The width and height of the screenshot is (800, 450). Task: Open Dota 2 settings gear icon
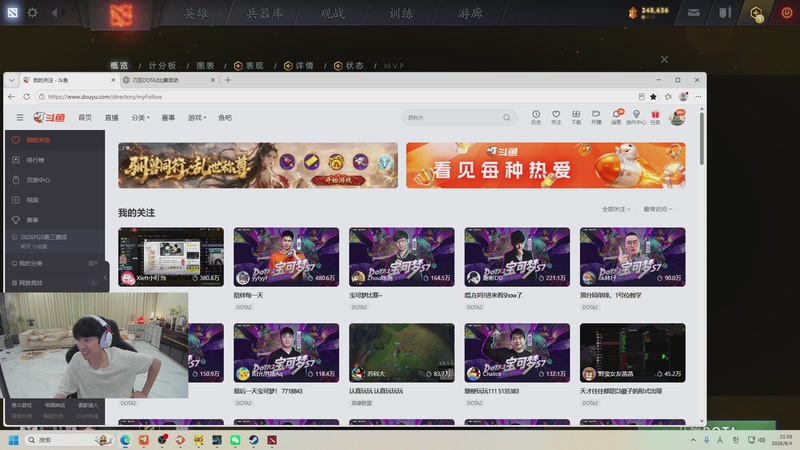point(33,12)
